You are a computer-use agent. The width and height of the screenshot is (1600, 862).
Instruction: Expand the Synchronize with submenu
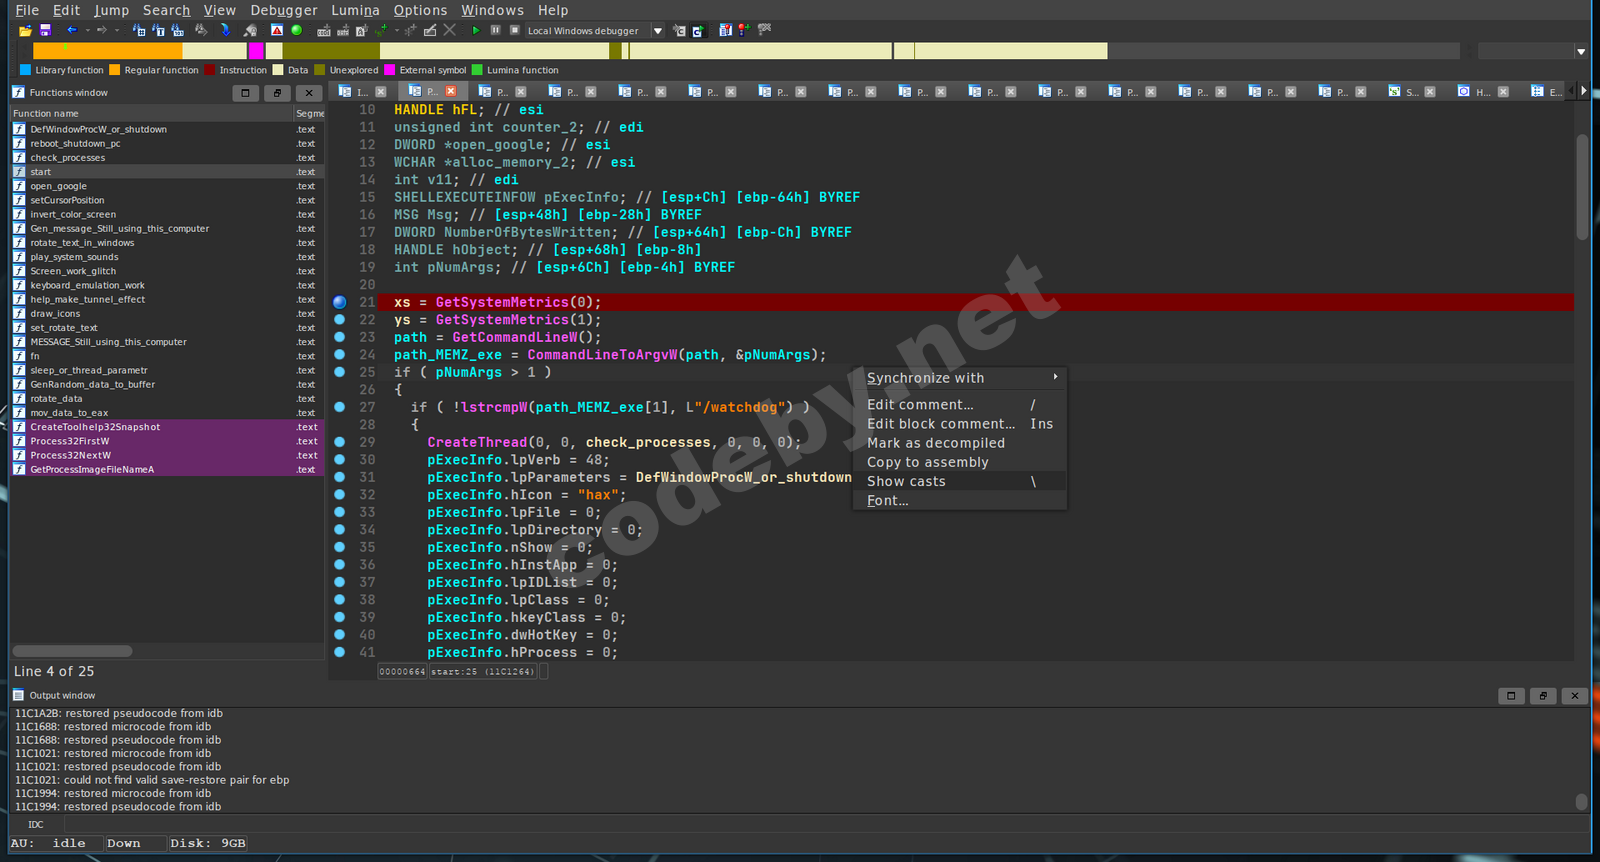960,378
